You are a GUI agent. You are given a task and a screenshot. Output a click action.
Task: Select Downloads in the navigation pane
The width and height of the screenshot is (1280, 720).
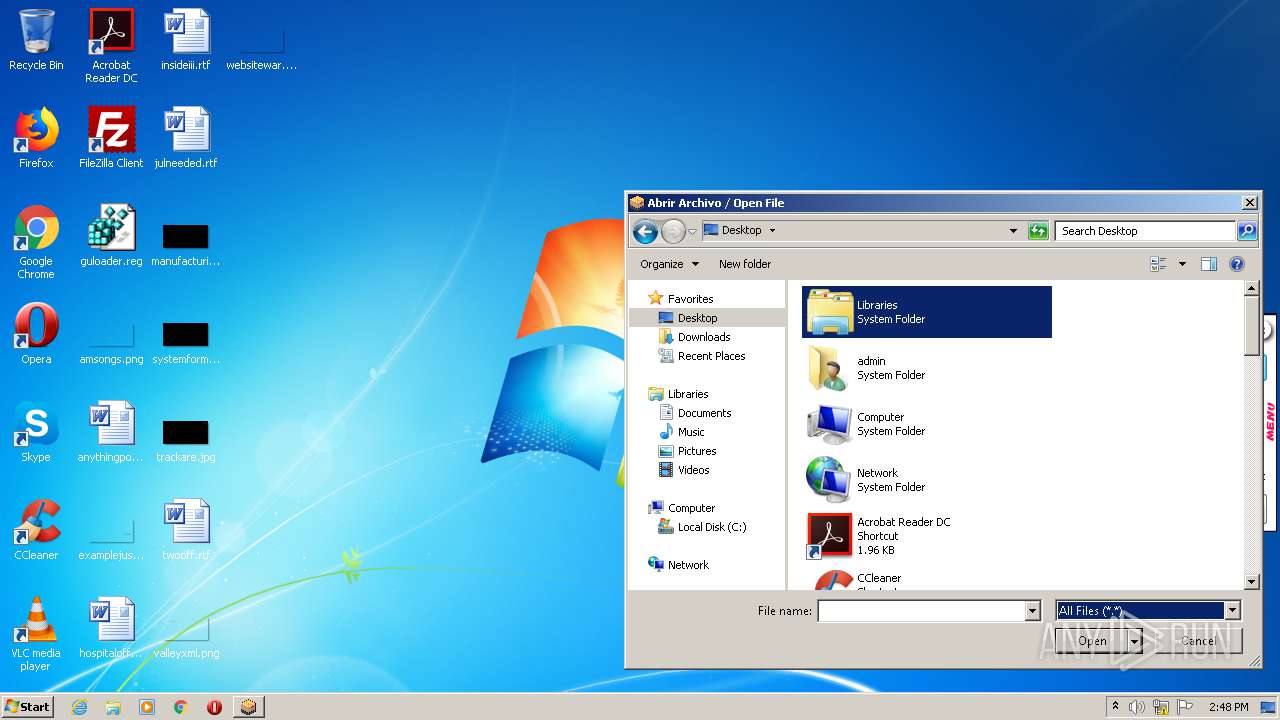tap(704, 337)
